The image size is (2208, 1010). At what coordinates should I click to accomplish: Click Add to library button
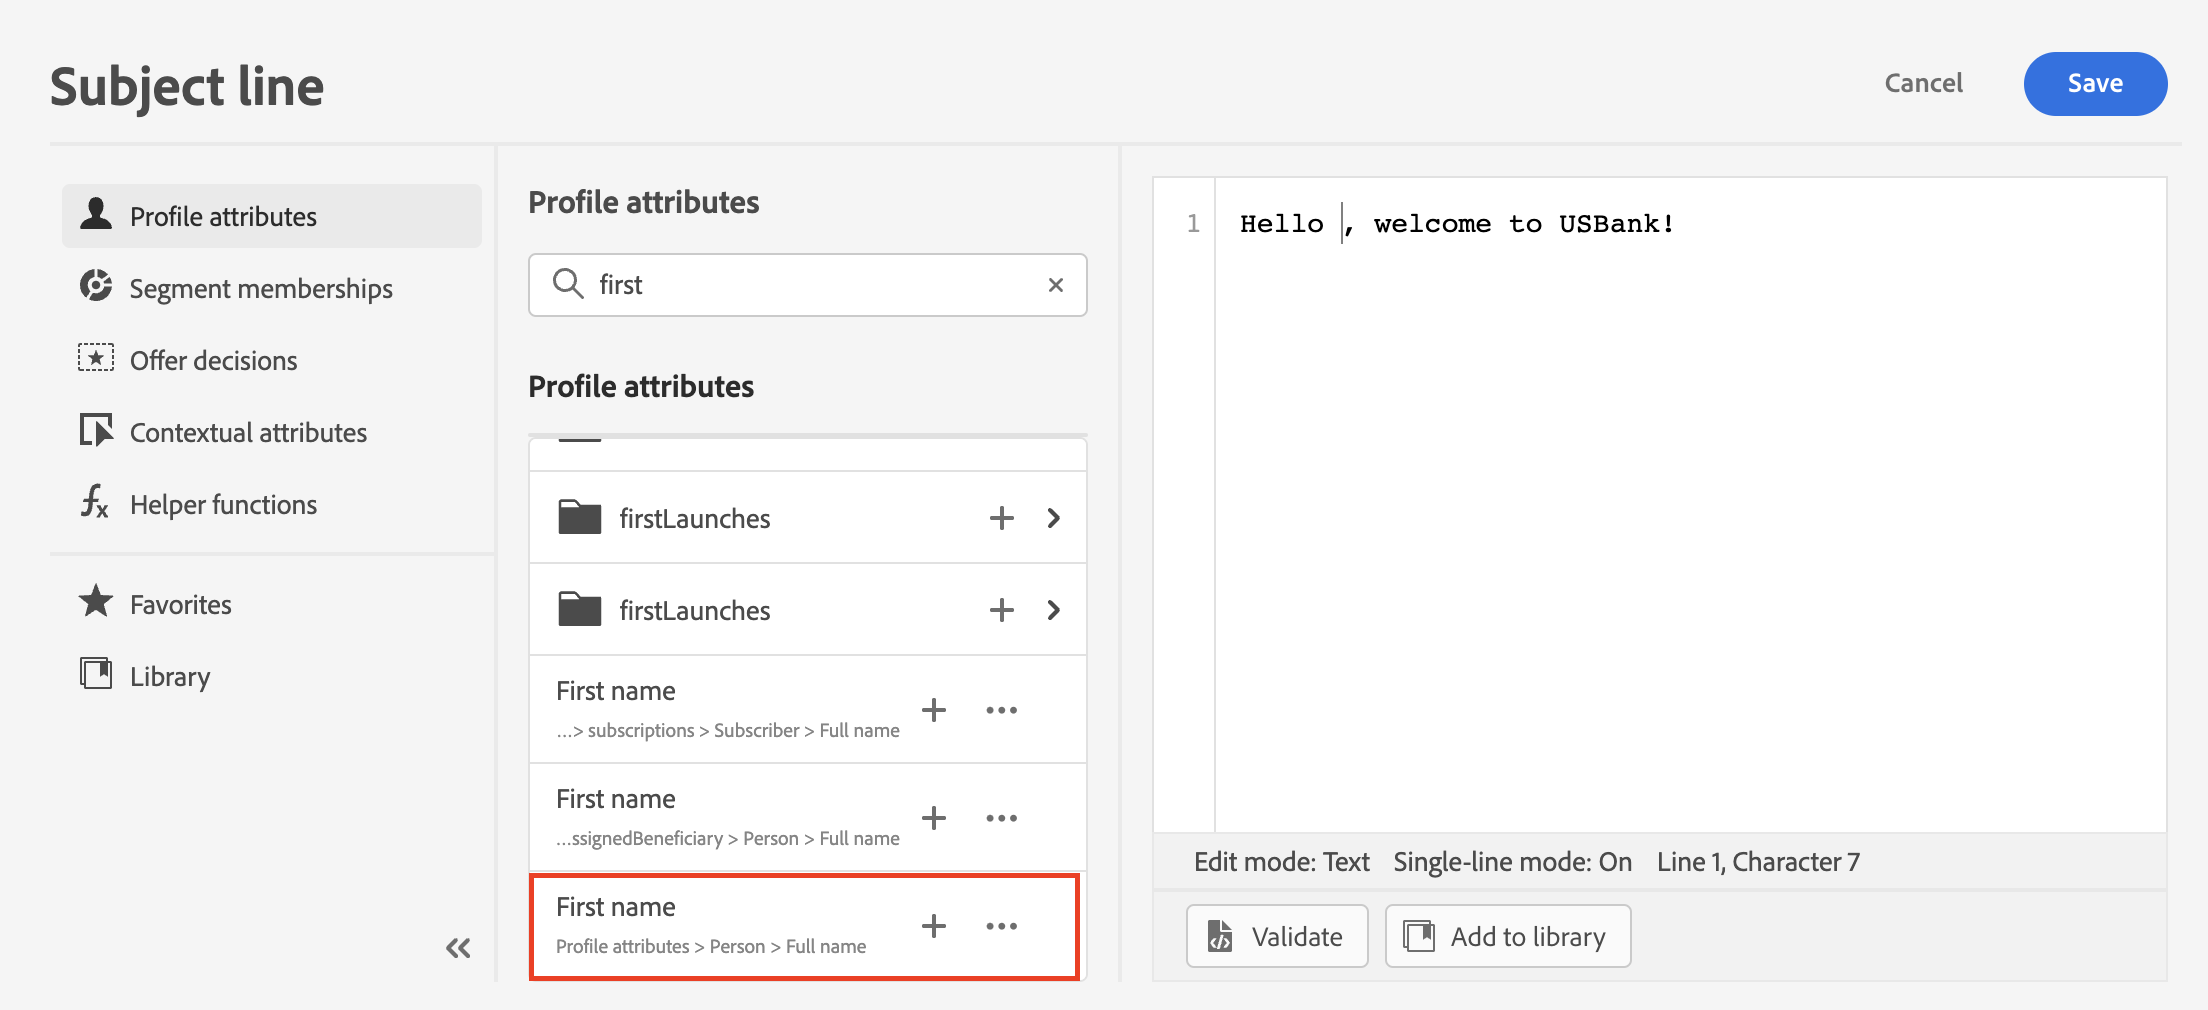tap(1508, 936)
